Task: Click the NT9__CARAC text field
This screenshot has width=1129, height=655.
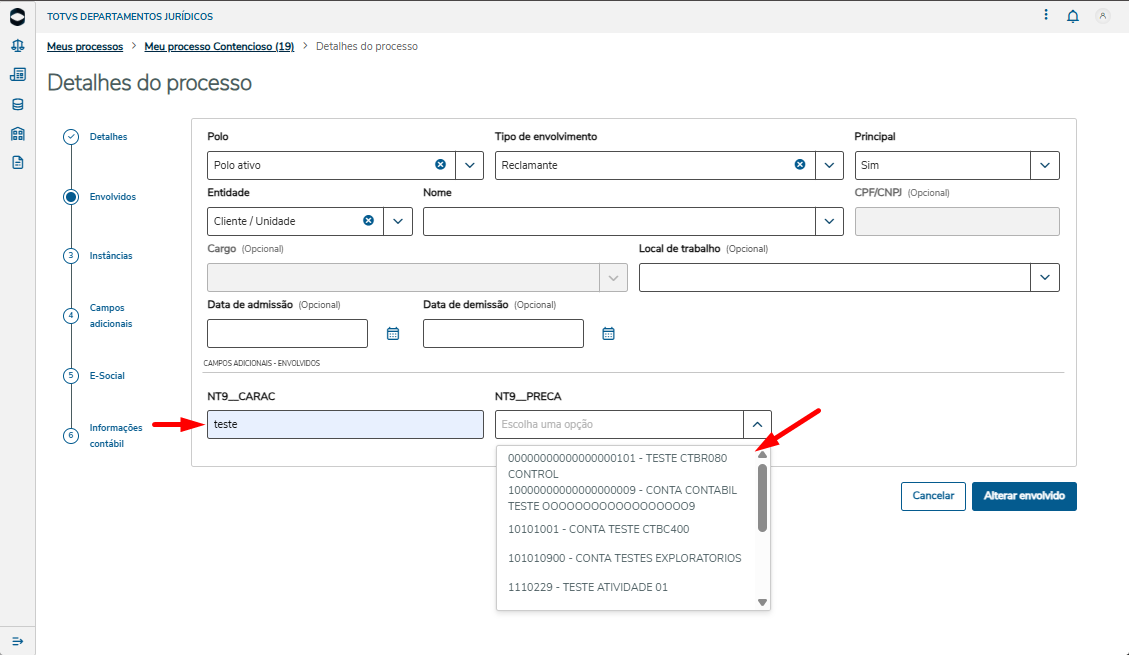Action: click(x=345, y=424)
